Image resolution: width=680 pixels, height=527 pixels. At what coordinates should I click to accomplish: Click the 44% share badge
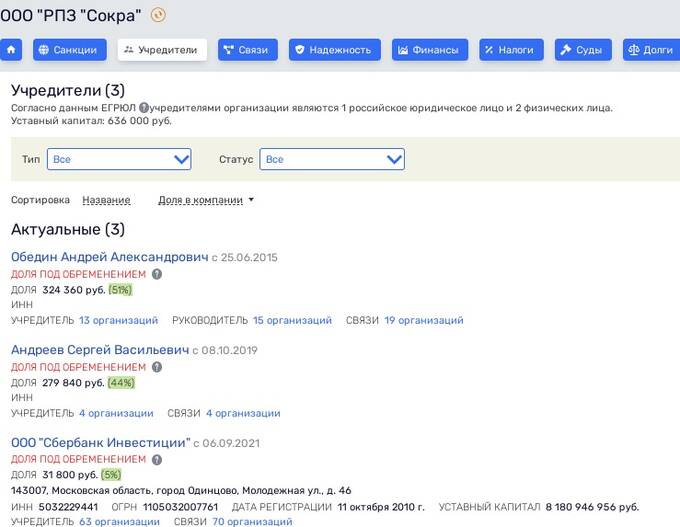(121, 383)
